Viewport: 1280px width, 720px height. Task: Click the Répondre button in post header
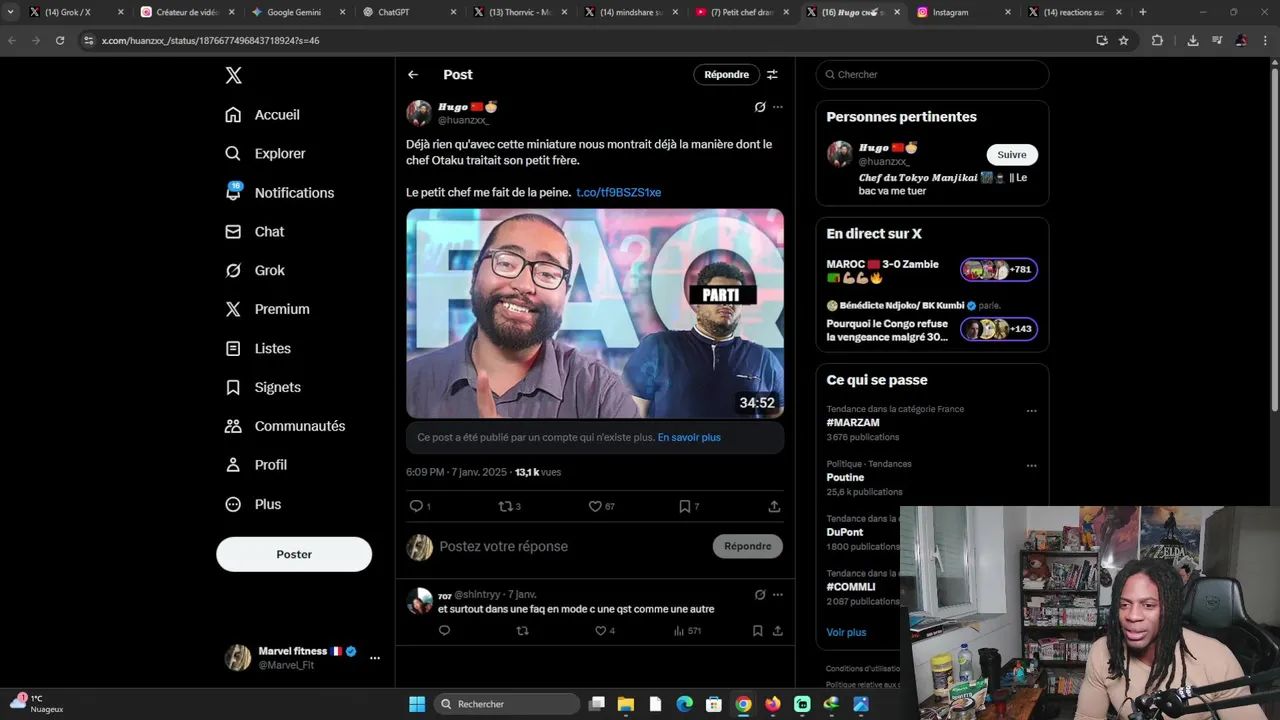pos(726,75)
